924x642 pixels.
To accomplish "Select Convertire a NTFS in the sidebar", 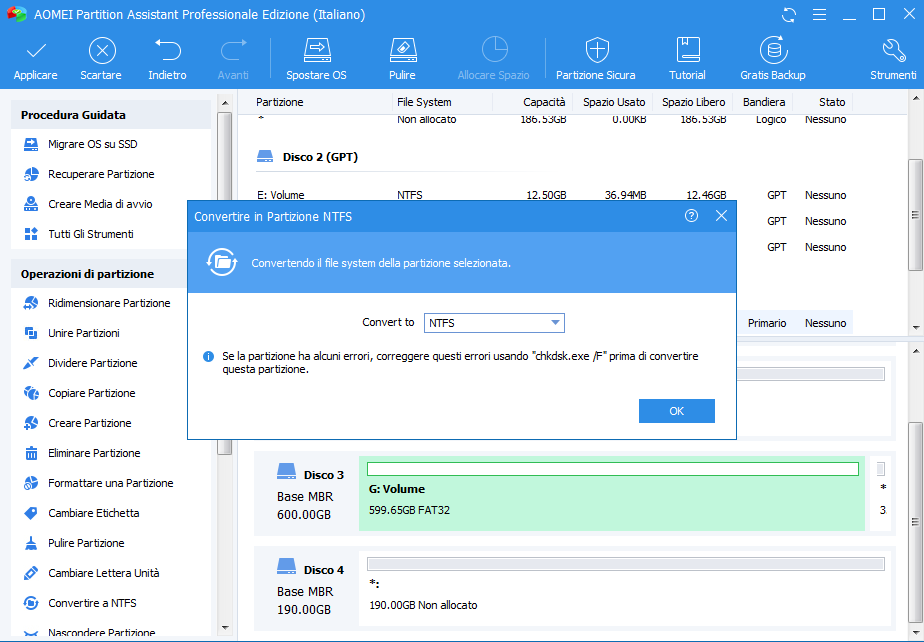I will [92, 603].
